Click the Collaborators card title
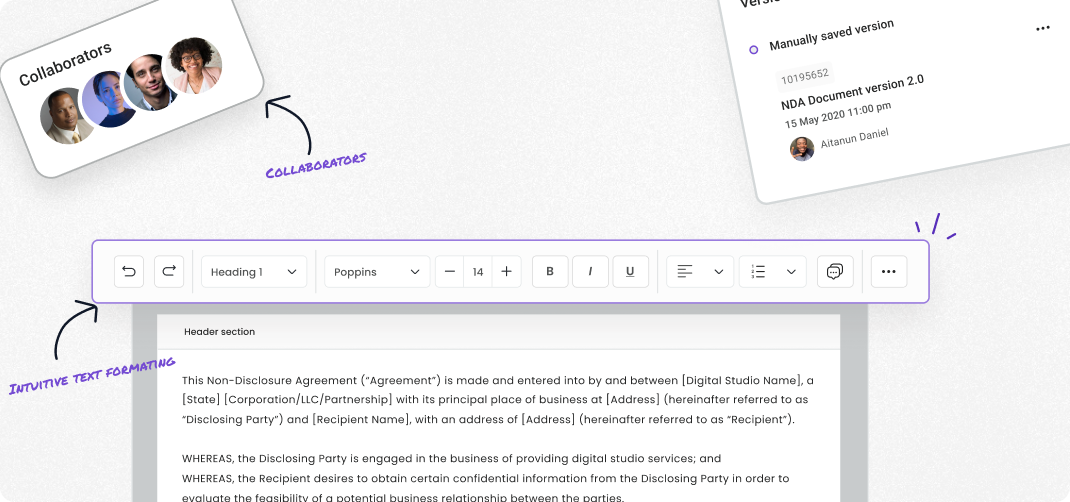The image size is (1070, 502). [65, 65]
